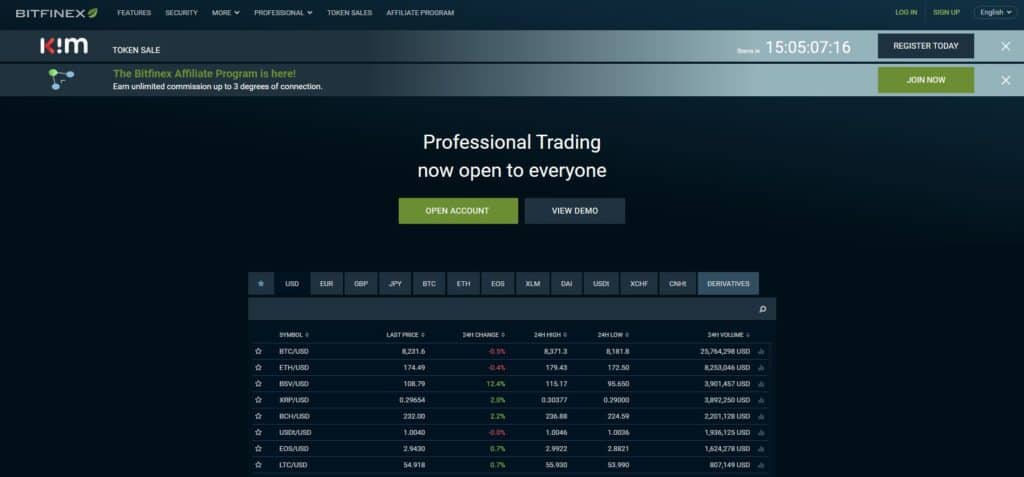This screenshot has width=1024, height=477.
Task: Dismiss the Affiliate Program banner
Action: [x=1006, y=80]
